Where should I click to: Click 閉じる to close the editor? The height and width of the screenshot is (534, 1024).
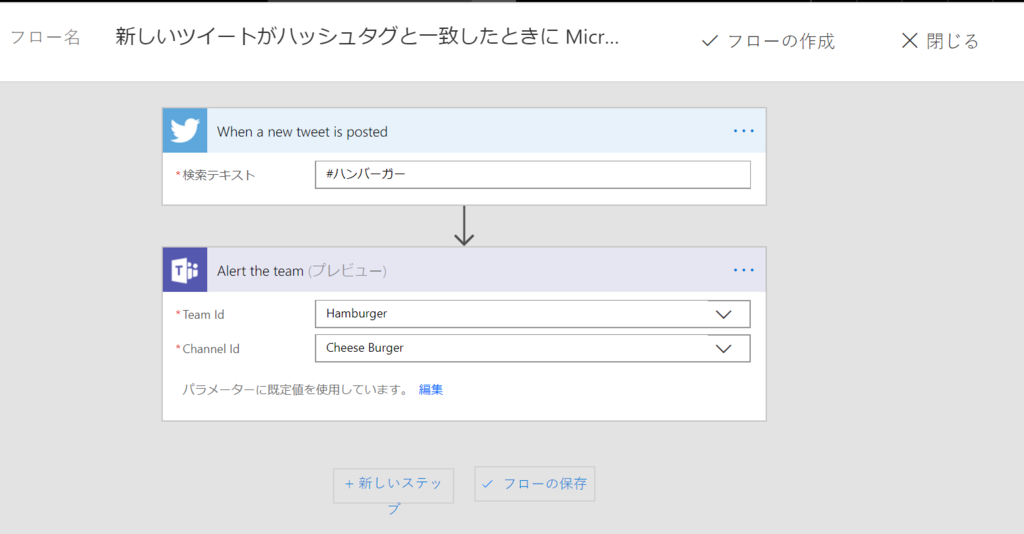click(x=953, y=42)
